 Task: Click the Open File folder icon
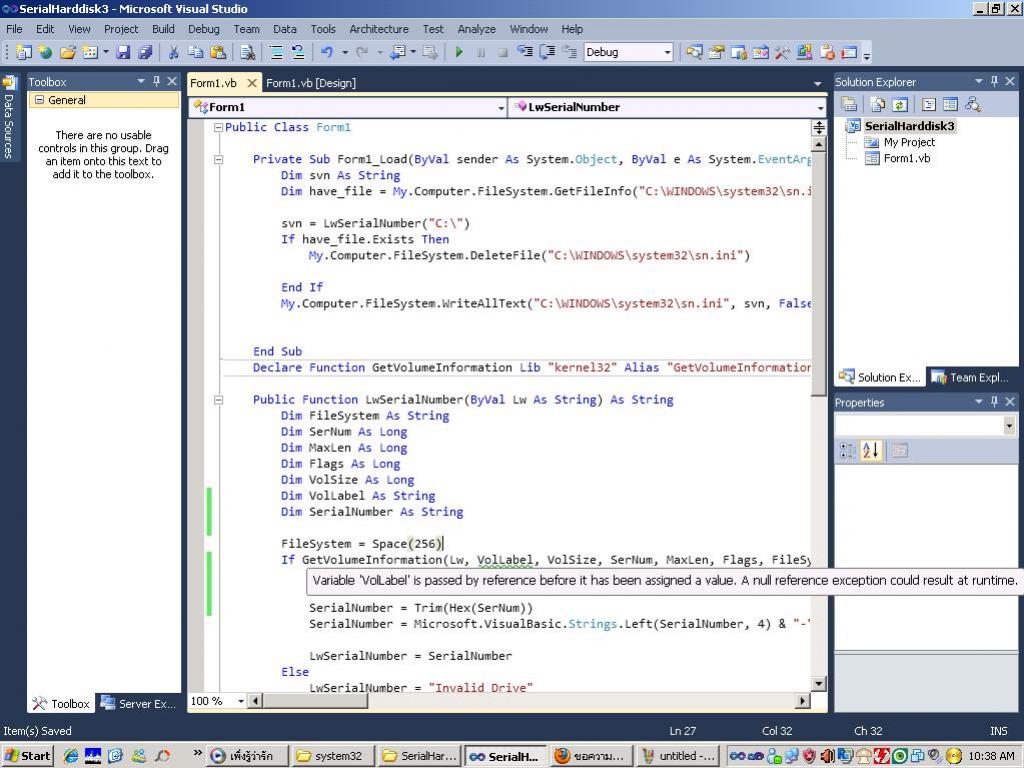(x=67, y=52)
